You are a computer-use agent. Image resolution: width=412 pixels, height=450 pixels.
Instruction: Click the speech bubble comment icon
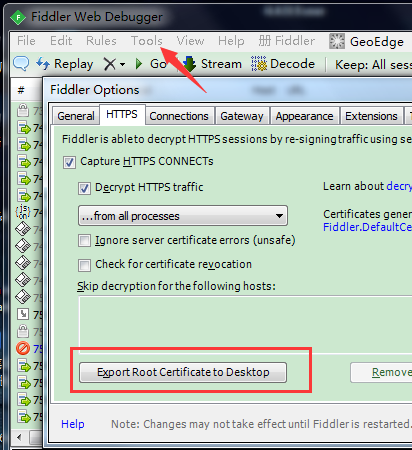[21, 63]
